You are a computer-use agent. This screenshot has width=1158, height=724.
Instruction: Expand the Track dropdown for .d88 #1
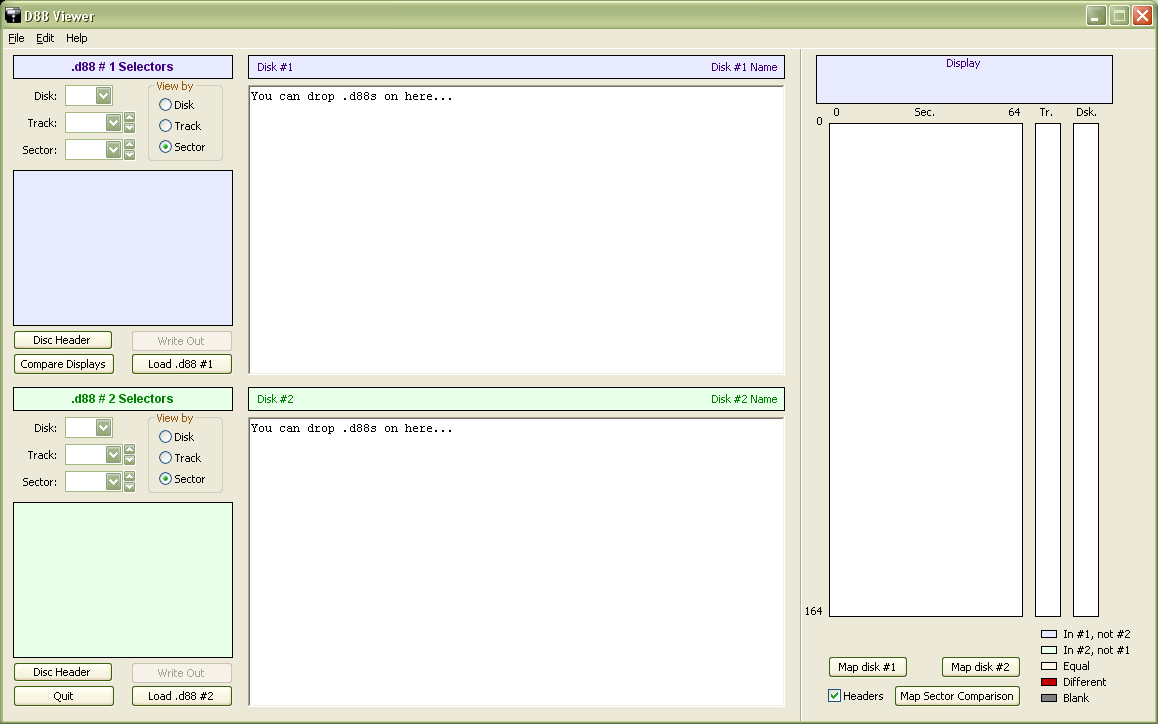tap(113, 123)
